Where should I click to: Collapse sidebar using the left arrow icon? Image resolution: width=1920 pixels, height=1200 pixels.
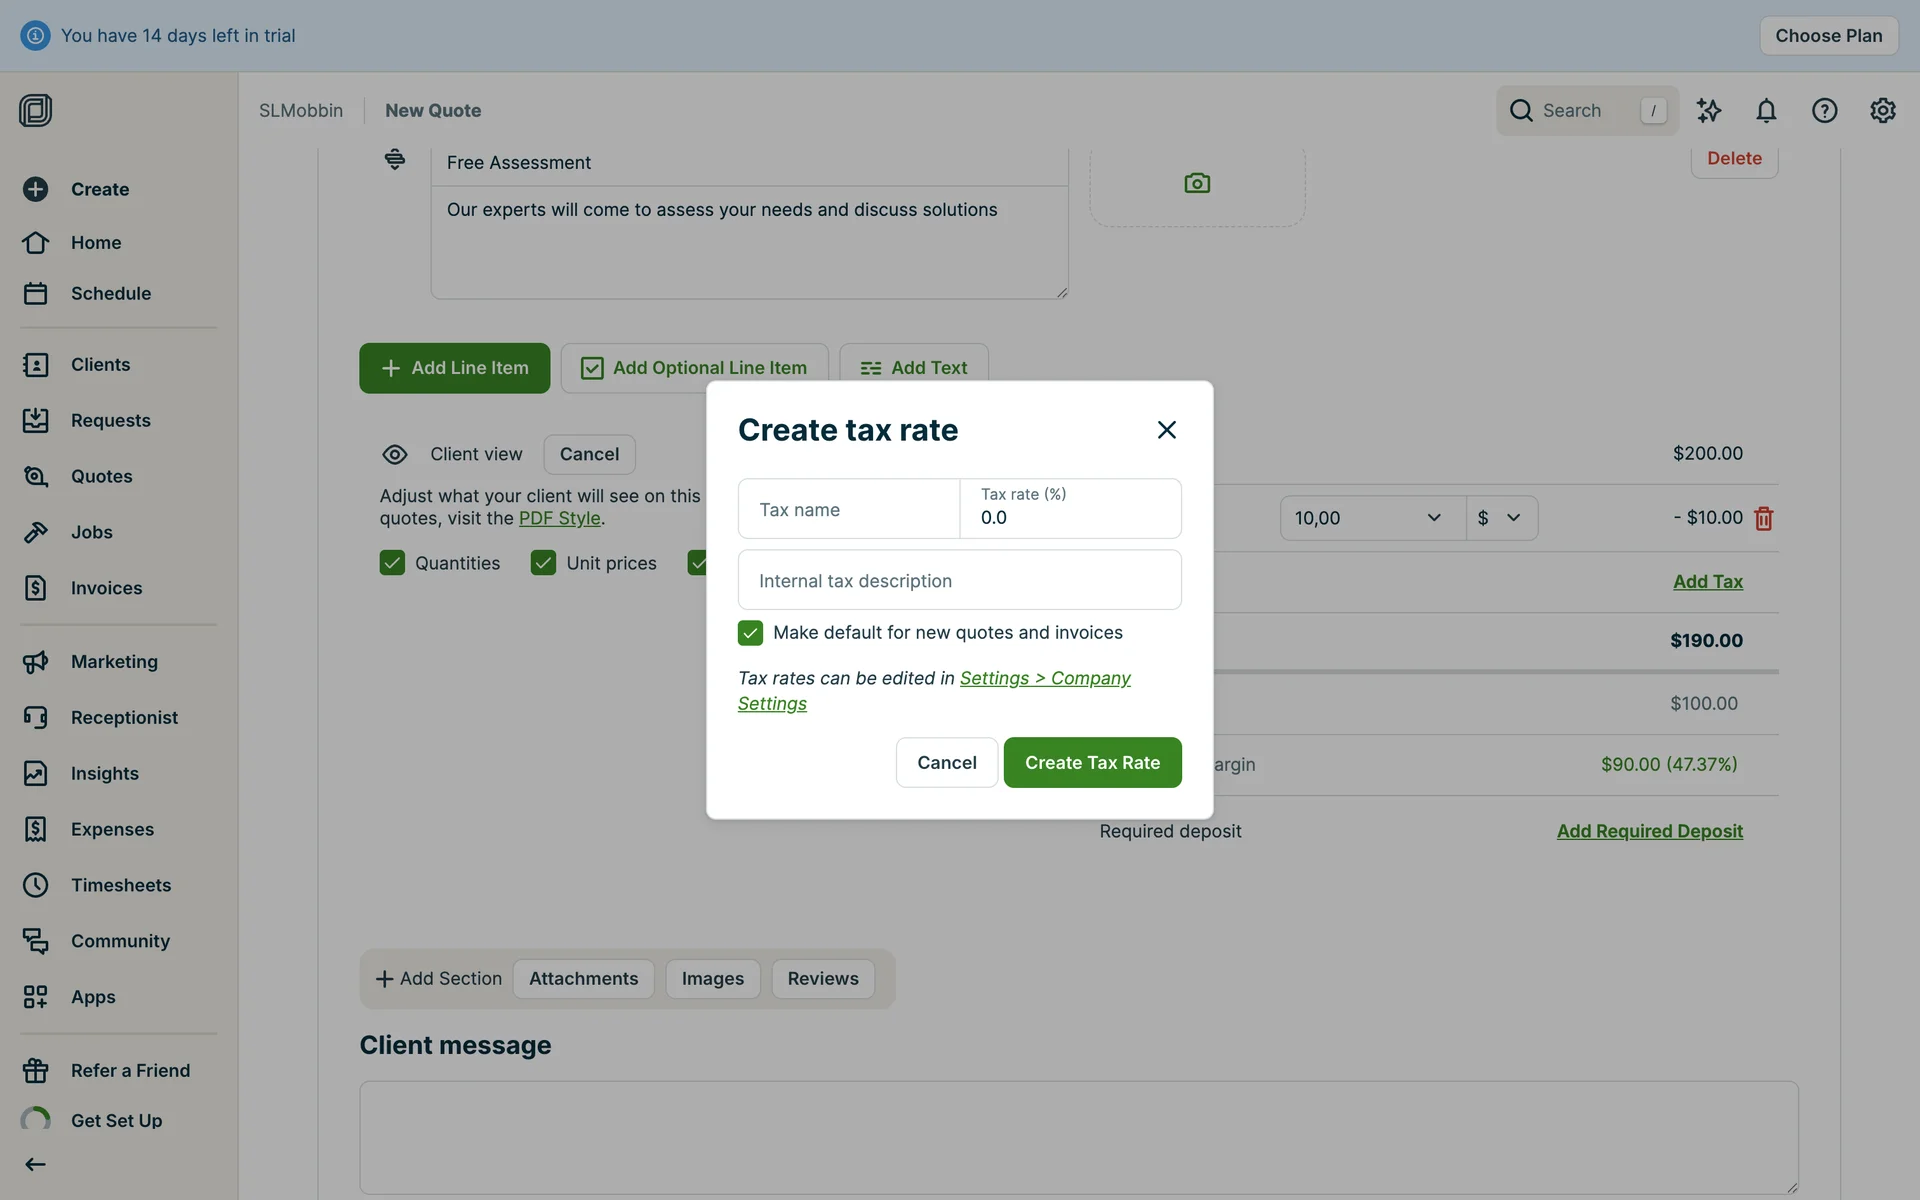click(35, 1164)
